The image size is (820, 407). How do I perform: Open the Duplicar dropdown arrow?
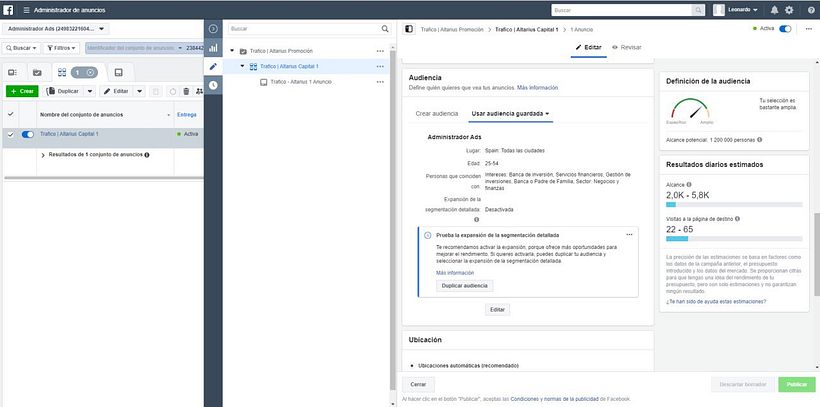click(89, 91)
